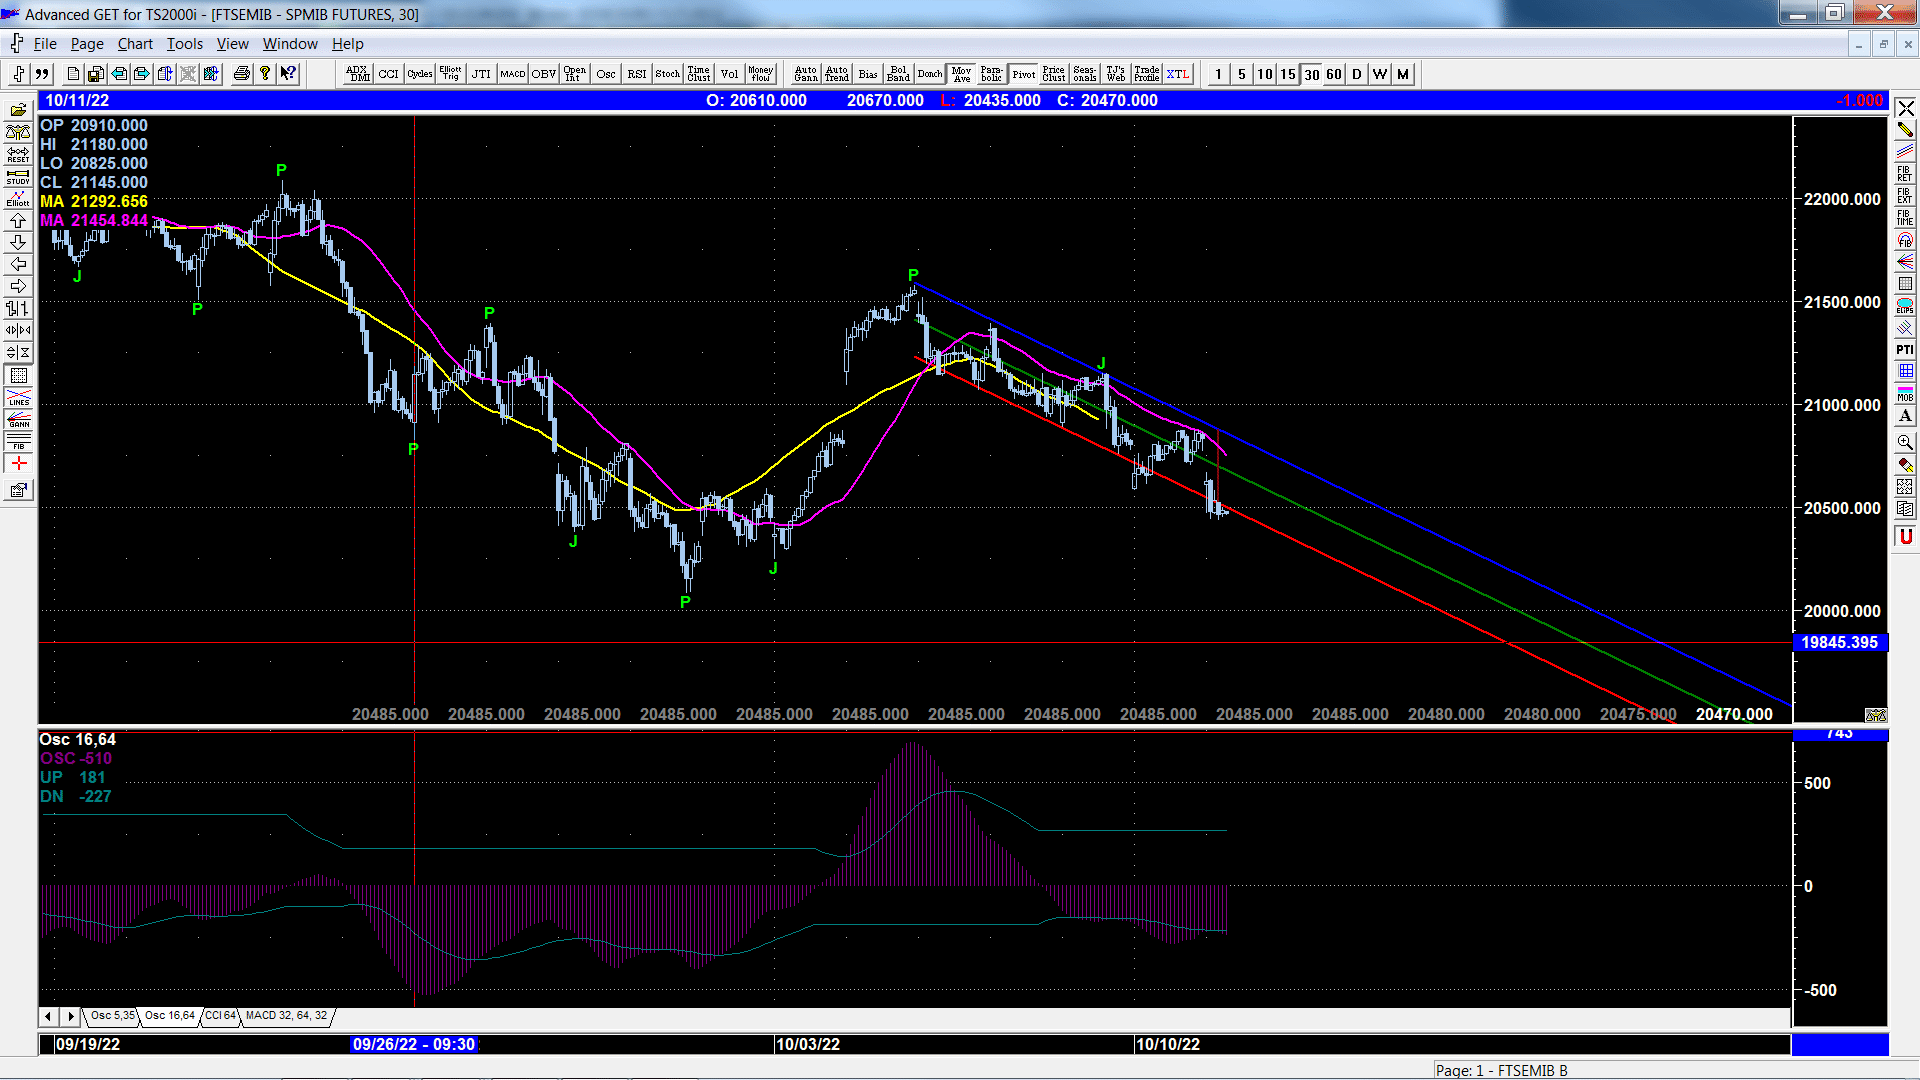Click the blue scrollbar block on date axis
The image size is (1920, 1080).
[1840, 1044]
